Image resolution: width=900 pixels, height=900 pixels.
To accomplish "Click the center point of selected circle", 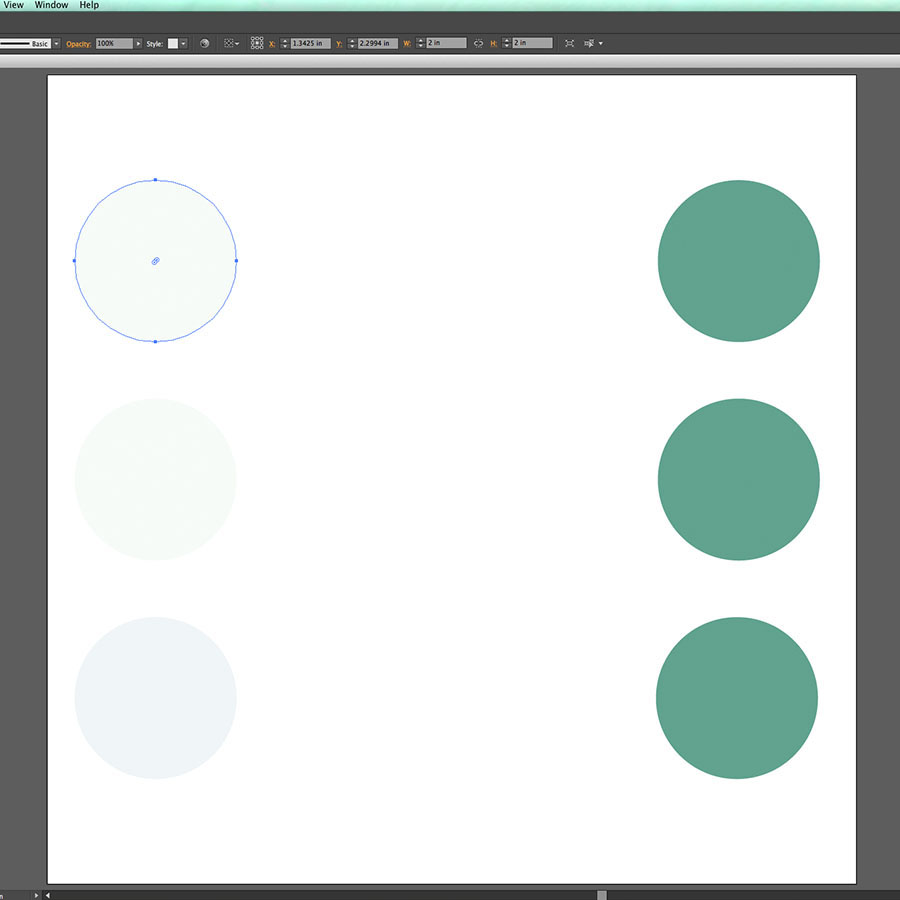I will pos(155,261).
